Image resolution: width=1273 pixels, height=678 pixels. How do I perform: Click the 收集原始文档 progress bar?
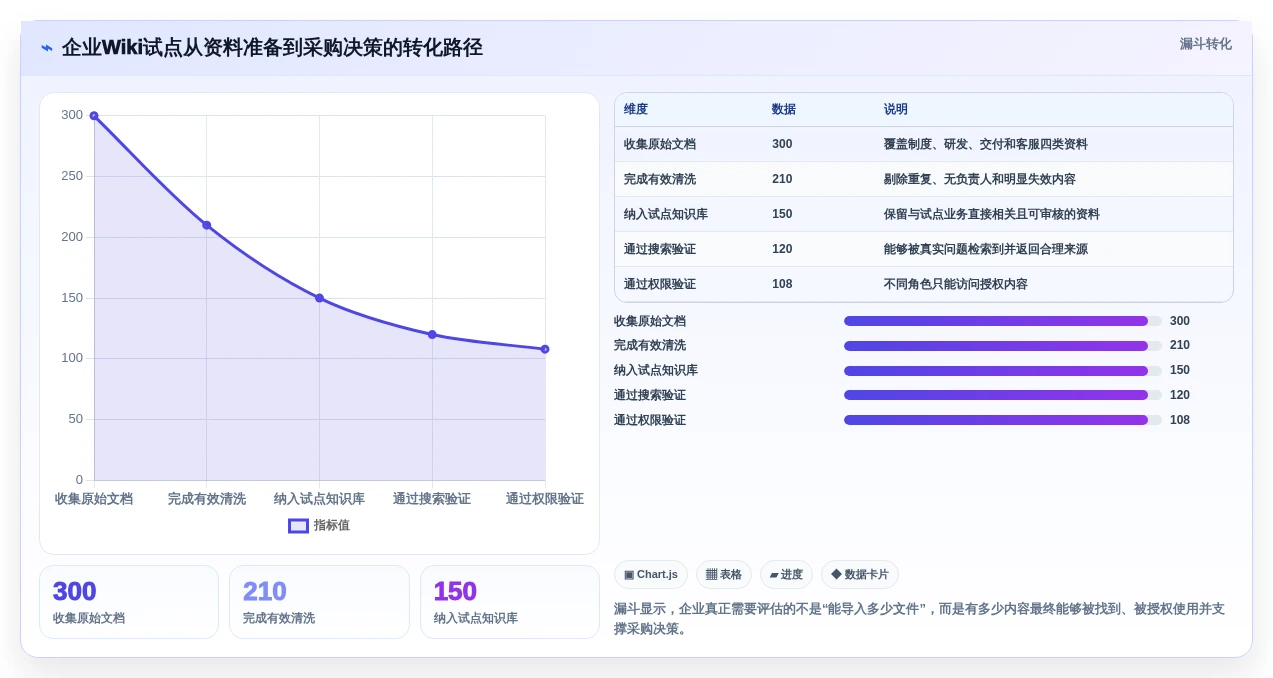1003,321
